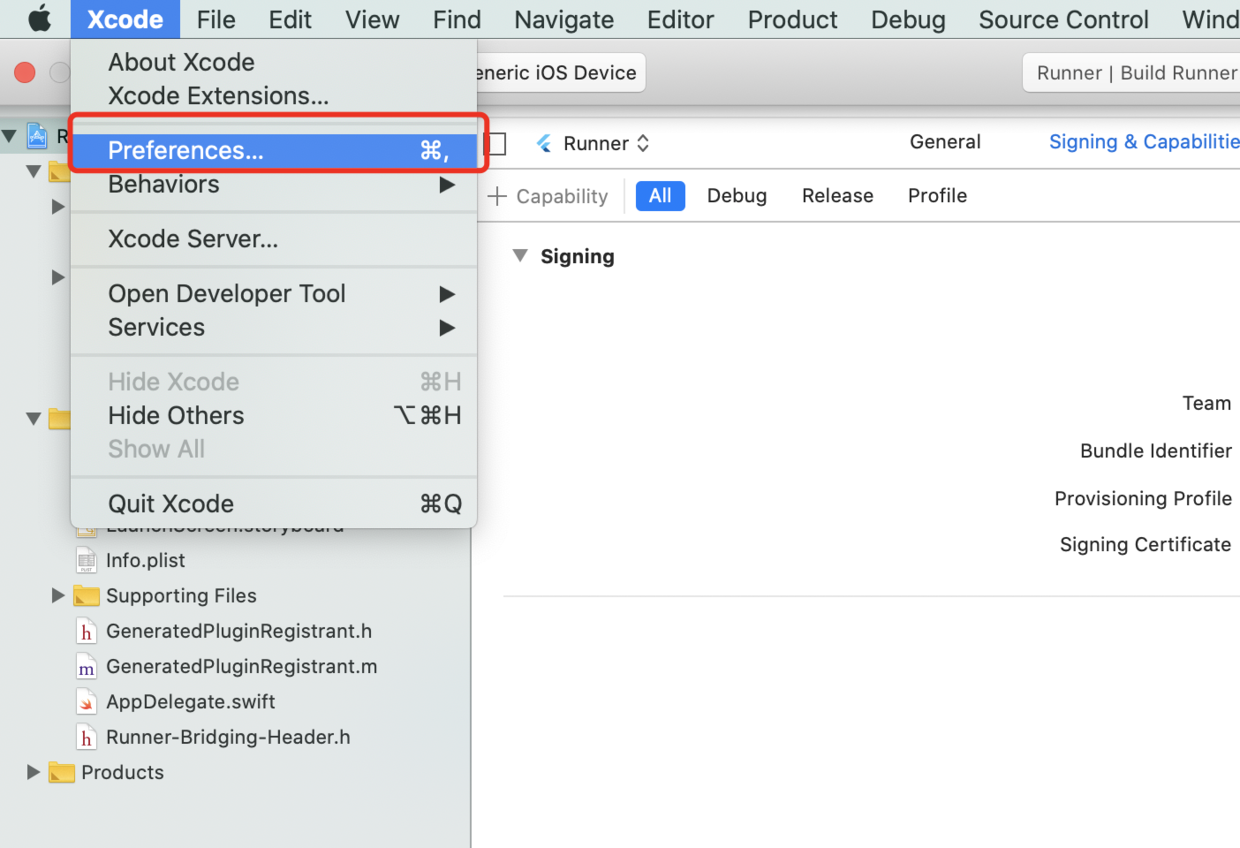Select GeneratedPluginRegistrant.h
Screen dimensions: 1240x848
click(239, 631)
